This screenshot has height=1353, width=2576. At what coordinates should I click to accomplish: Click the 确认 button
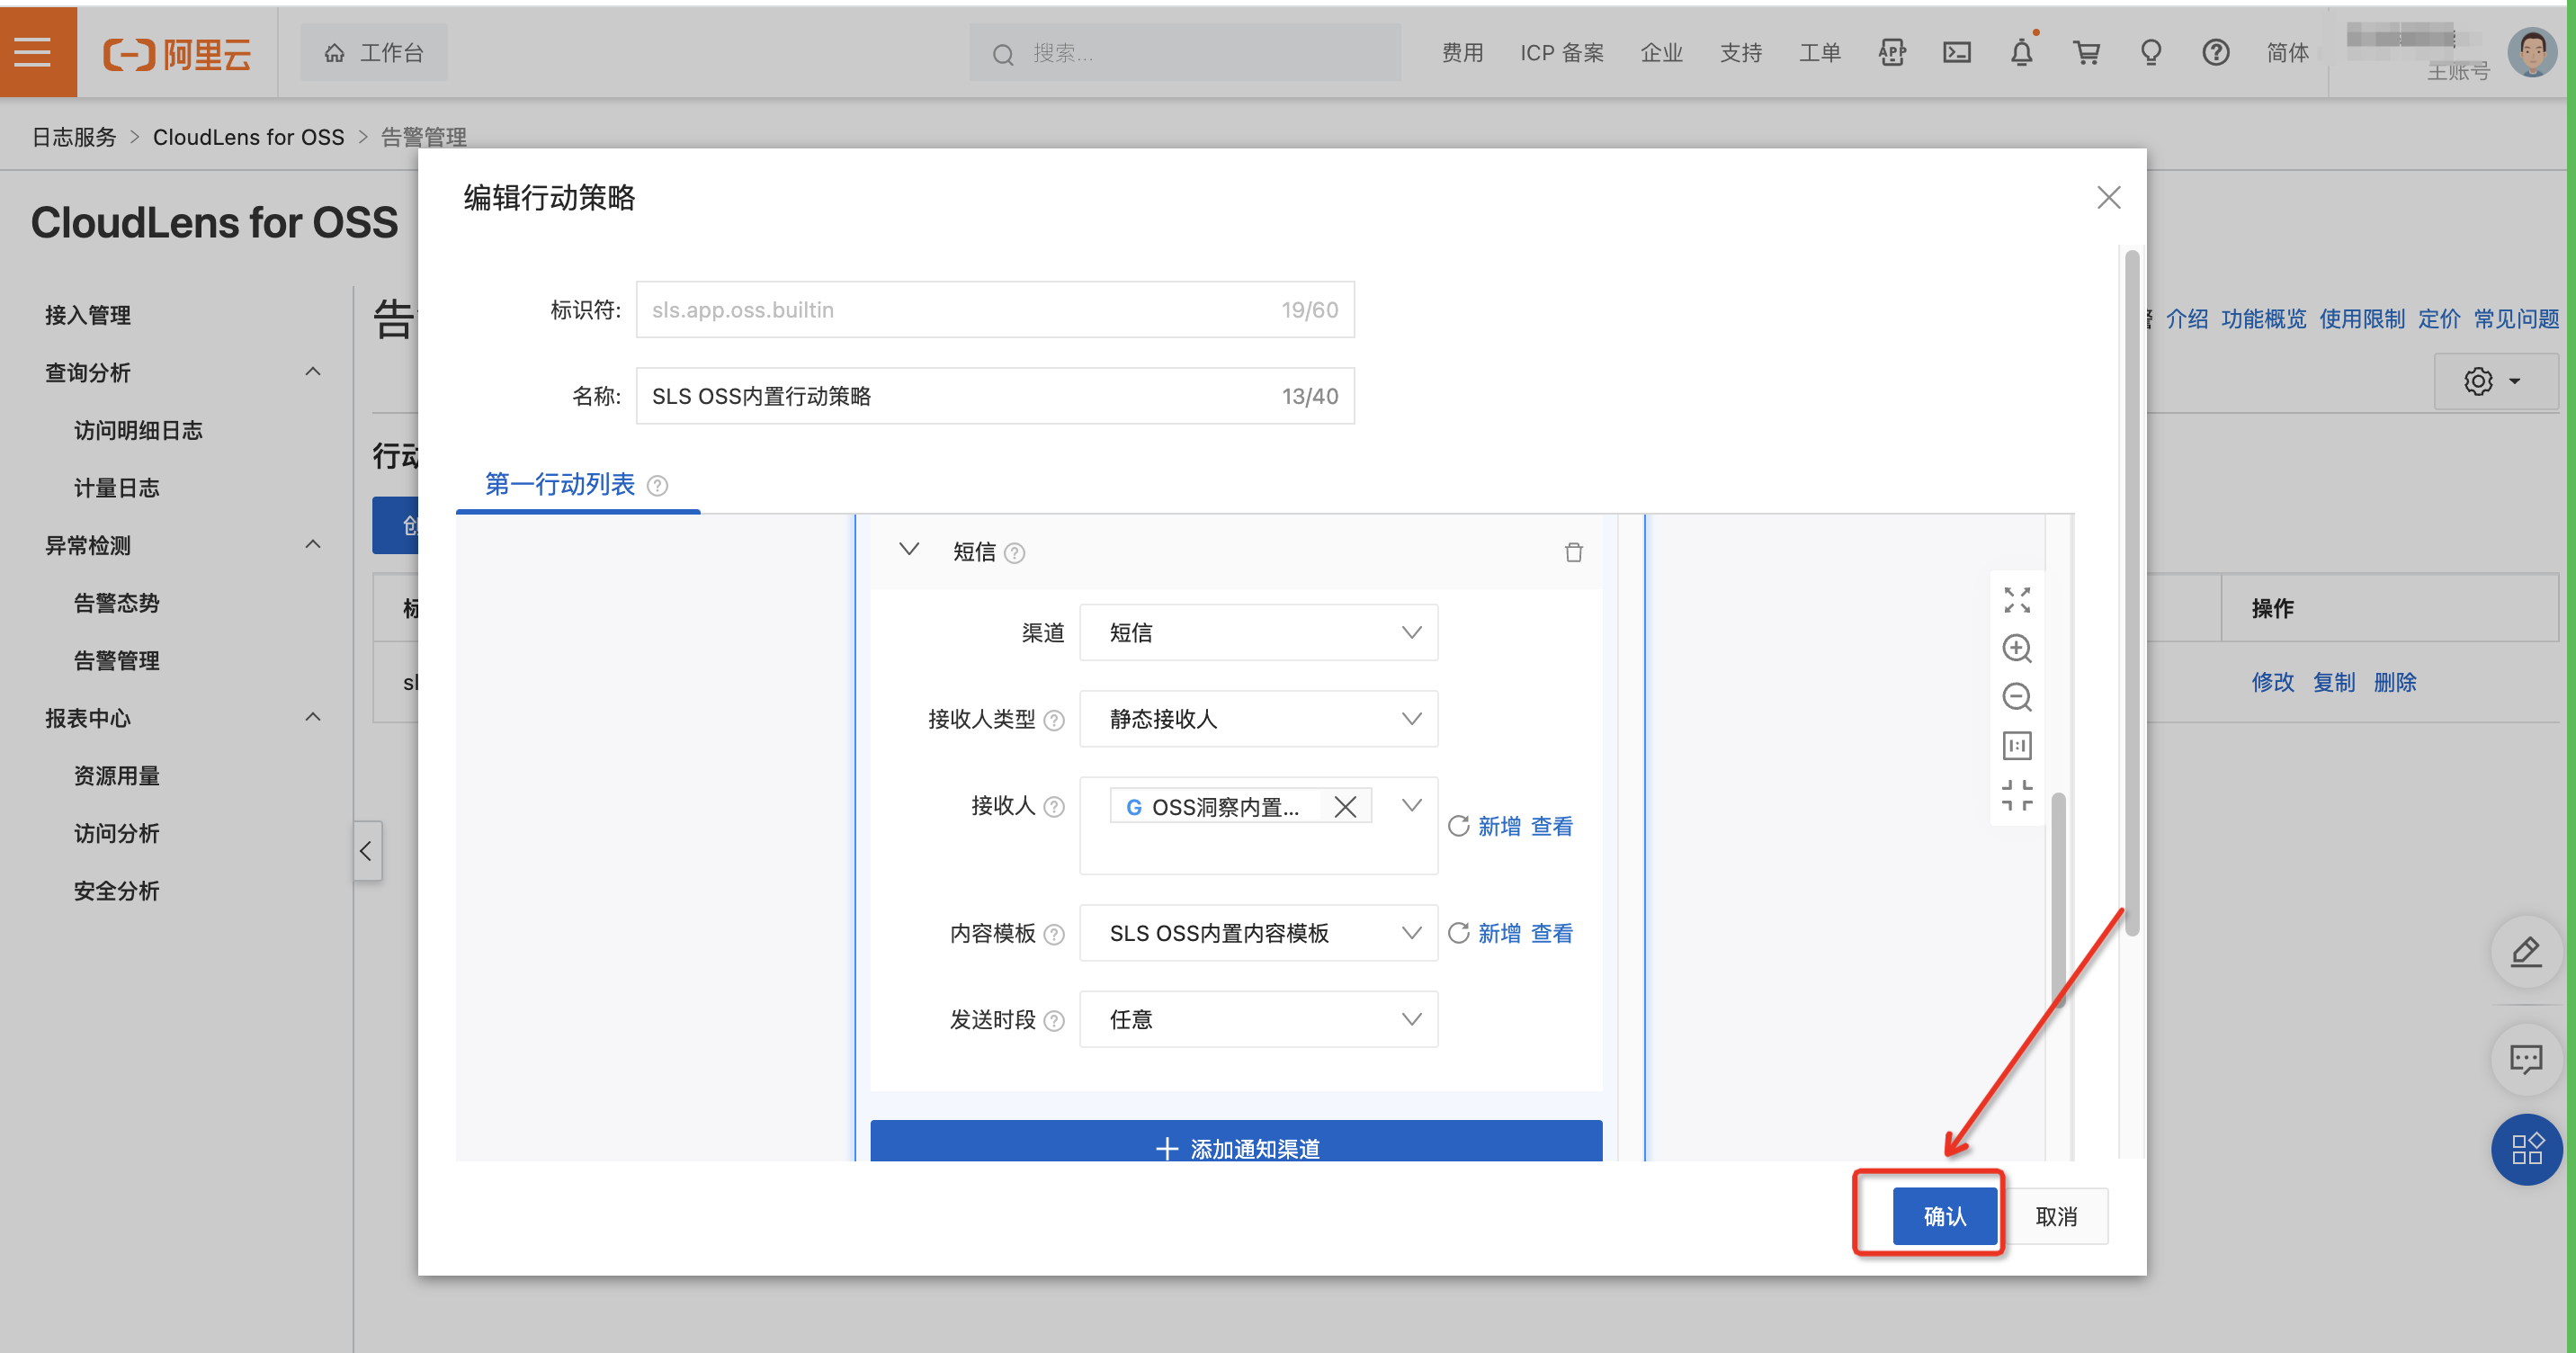coord(1944,1216)
